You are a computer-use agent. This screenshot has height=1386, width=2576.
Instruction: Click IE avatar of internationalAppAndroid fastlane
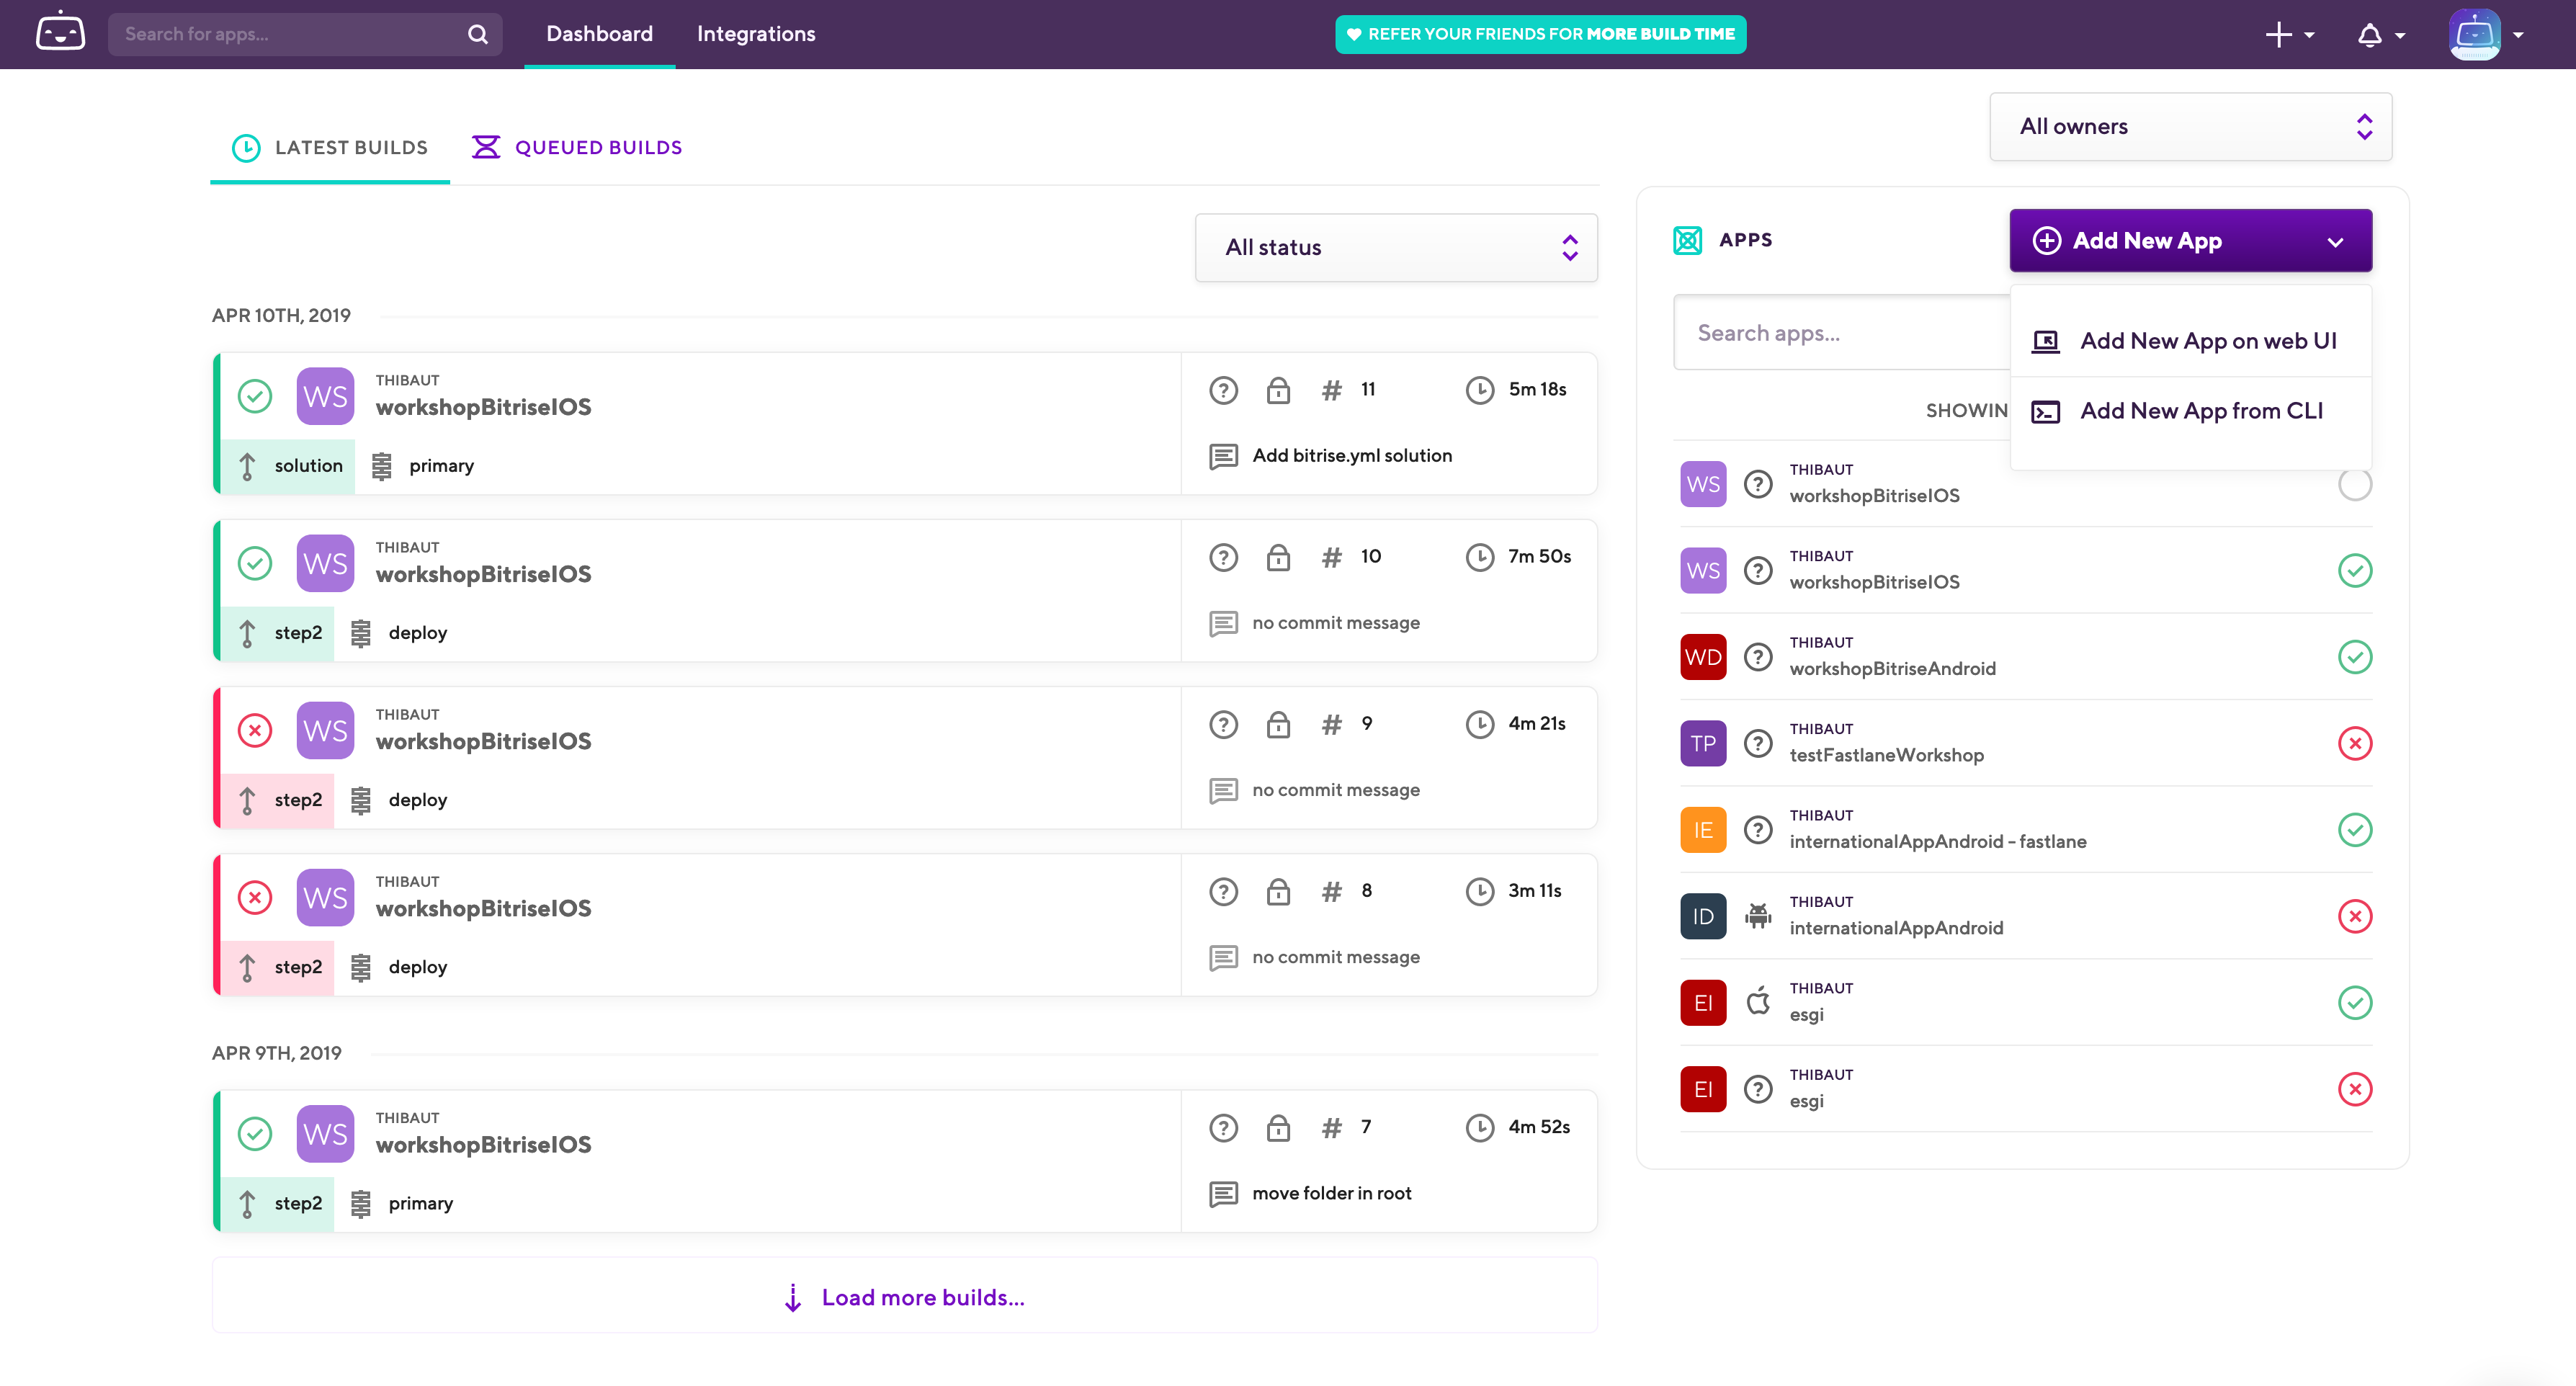(x=1703, y=830)
